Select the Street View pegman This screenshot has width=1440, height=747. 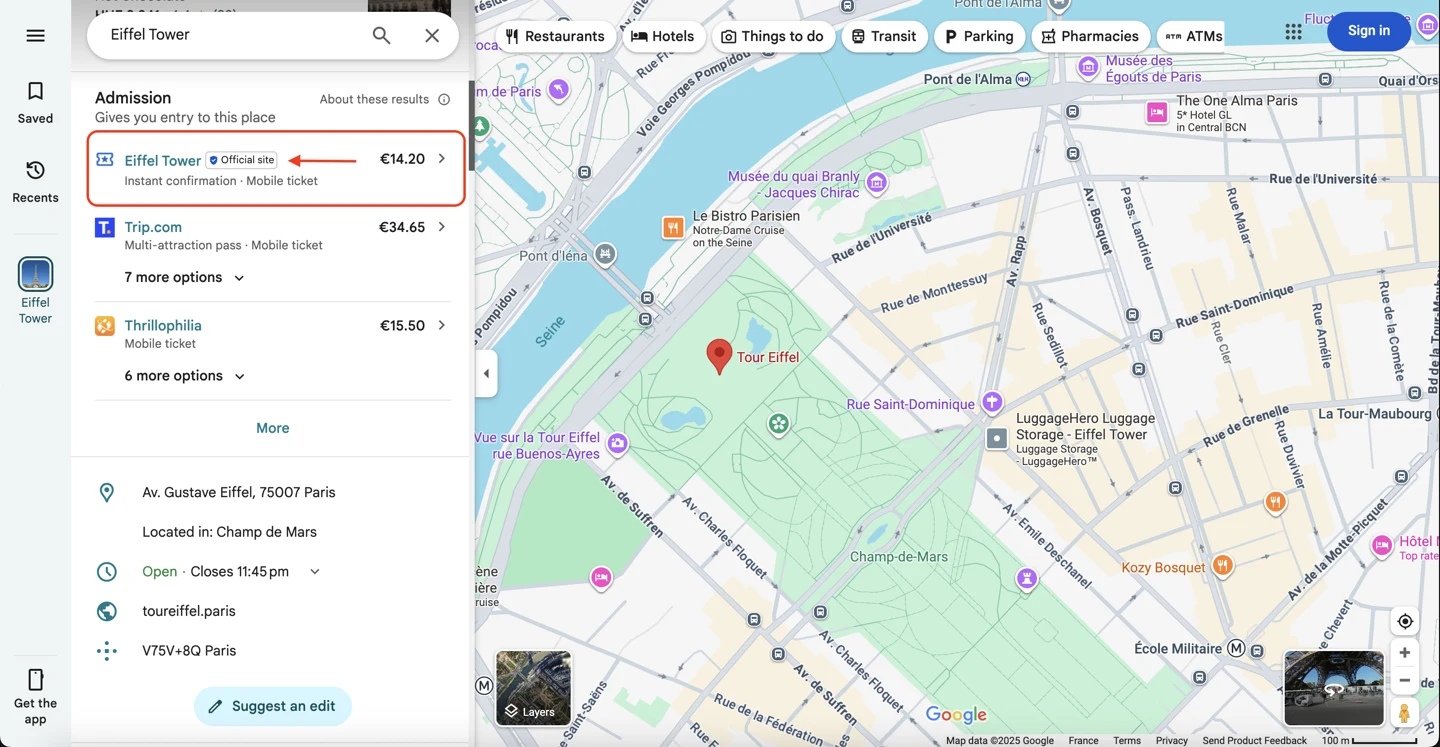click(1405, 712)
